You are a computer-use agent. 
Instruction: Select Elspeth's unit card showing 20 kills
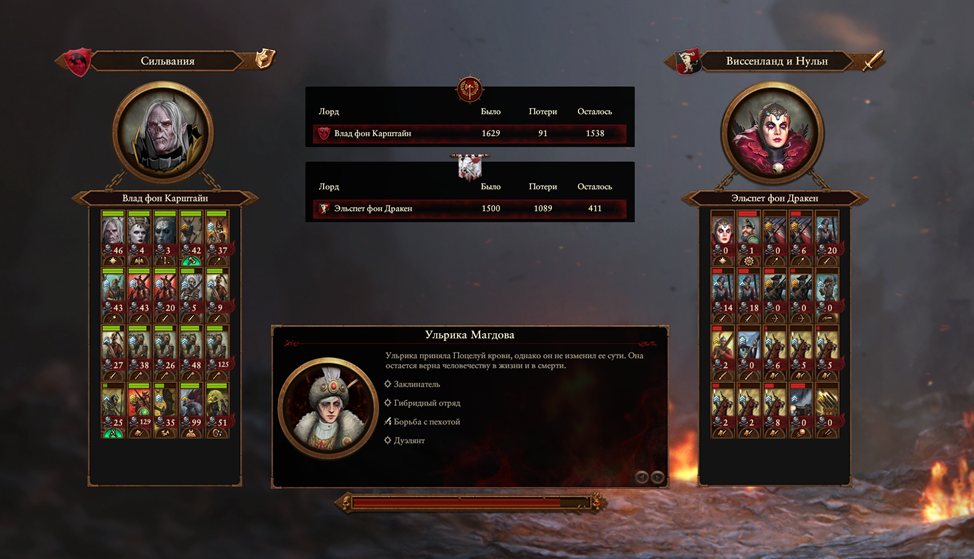pyautogui.click(x=827, y=238)
